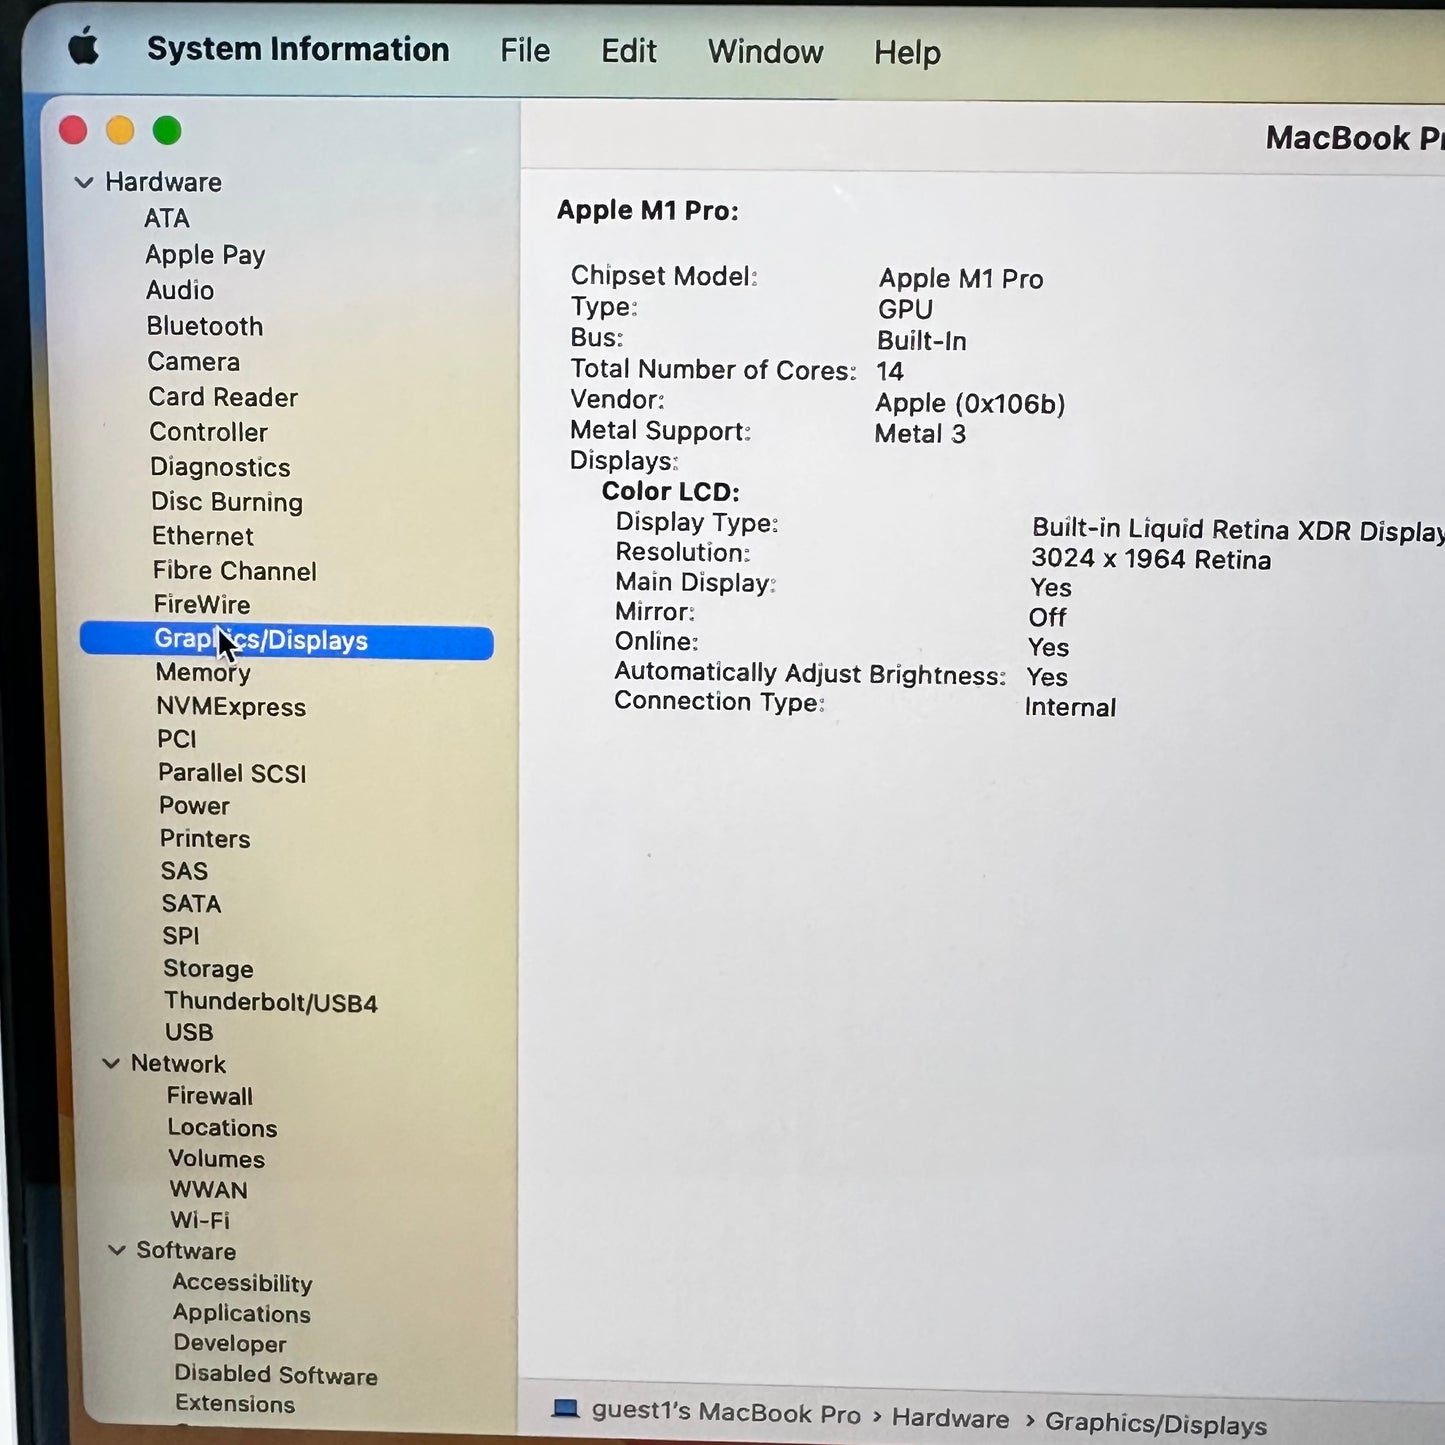The width and height of the screenshot is (1445, 1445).
Task: Open the Apple menu
Action: (85, 47)
